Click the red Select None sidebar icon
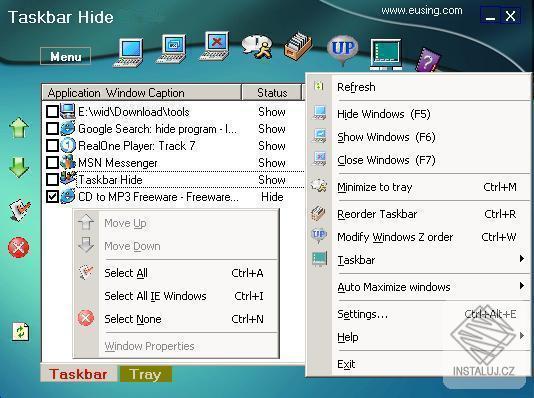 [x=18, y=247]
